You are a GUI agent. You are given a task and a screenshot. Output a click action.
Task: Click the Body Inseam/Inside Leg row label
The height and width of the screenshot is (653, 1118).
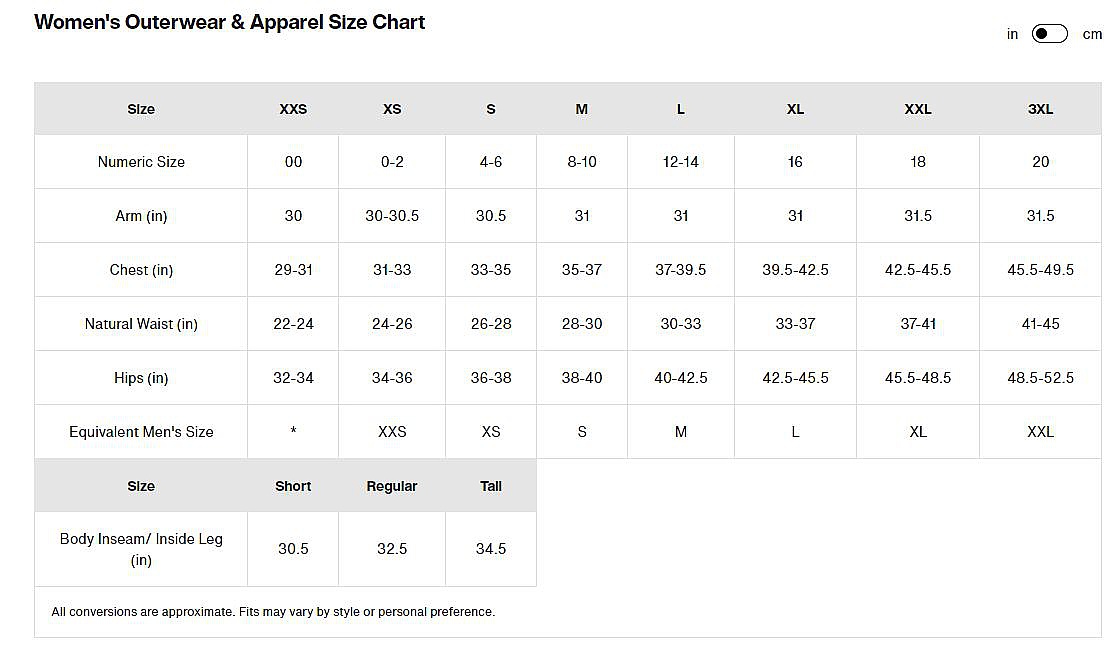point(141,549)
